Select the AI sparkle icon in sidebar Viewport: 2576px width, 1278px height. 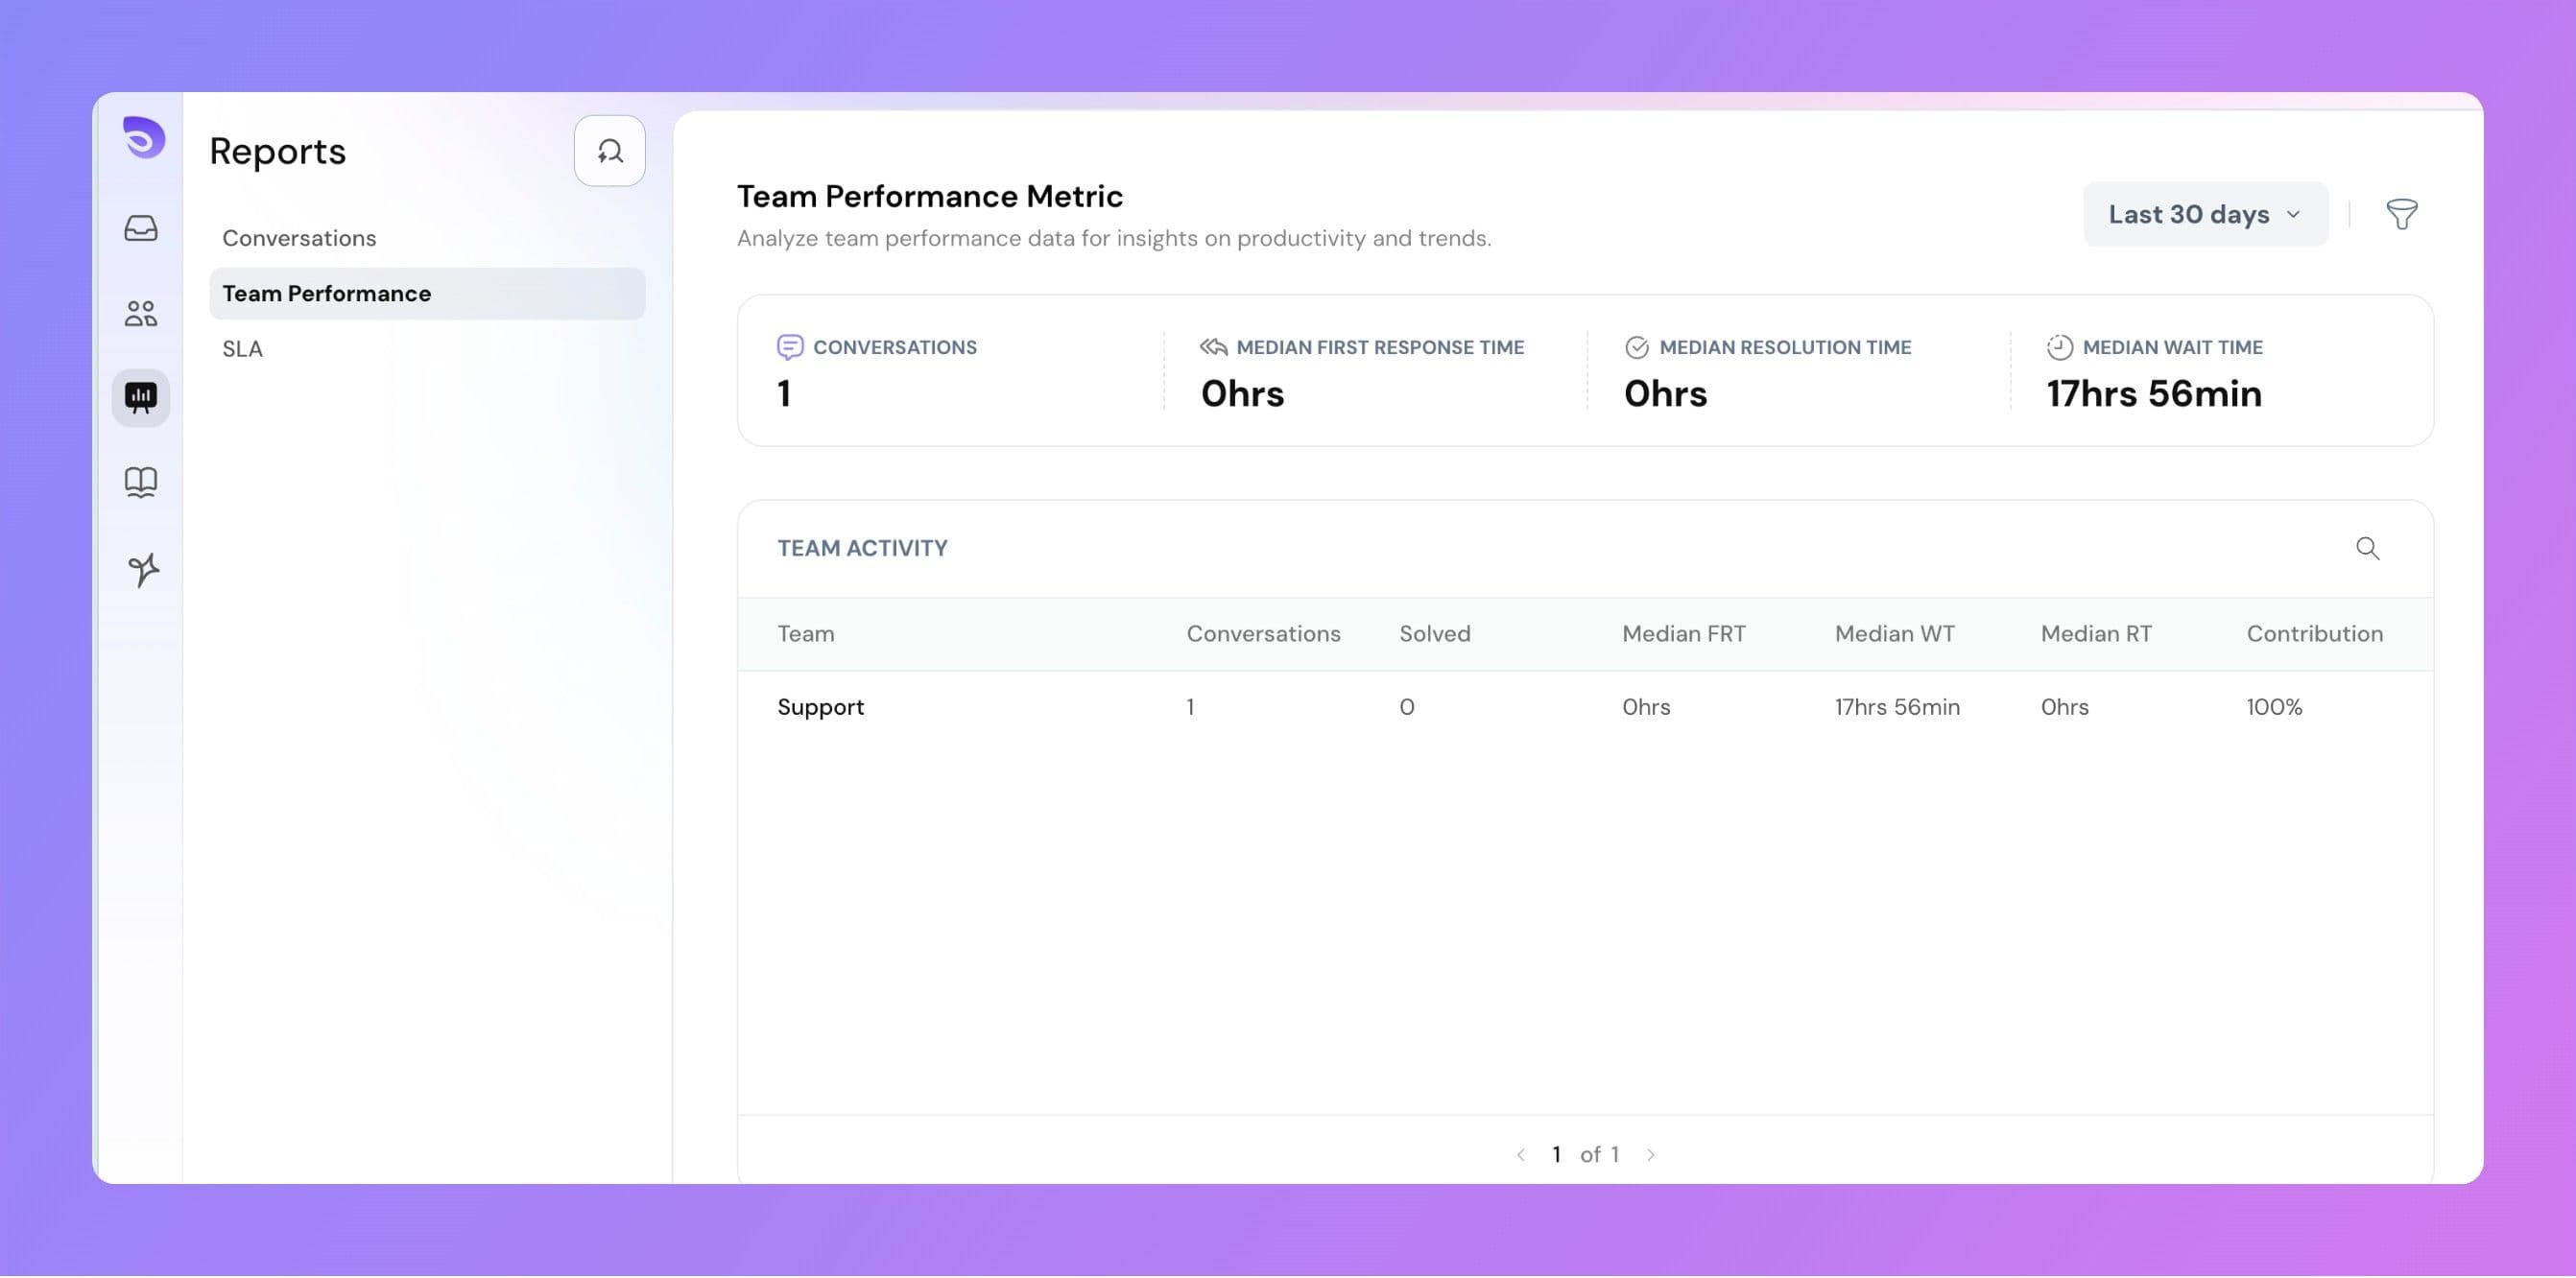coord(141,568)
